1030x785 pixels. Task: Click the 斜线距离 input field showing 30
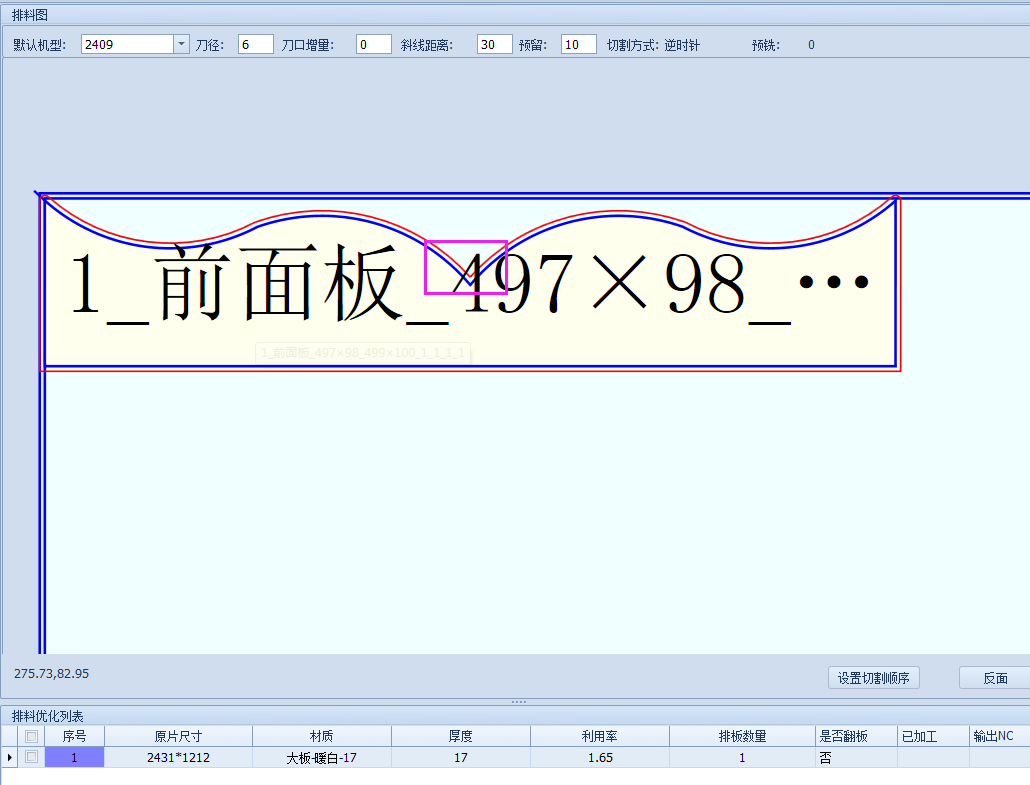pyautogui.click(x=495, y=44)
